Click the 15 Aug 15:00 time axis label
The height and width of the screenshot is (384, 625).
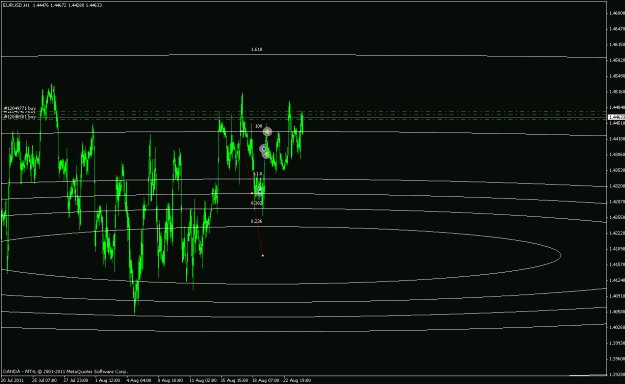[x=234, y=380]
